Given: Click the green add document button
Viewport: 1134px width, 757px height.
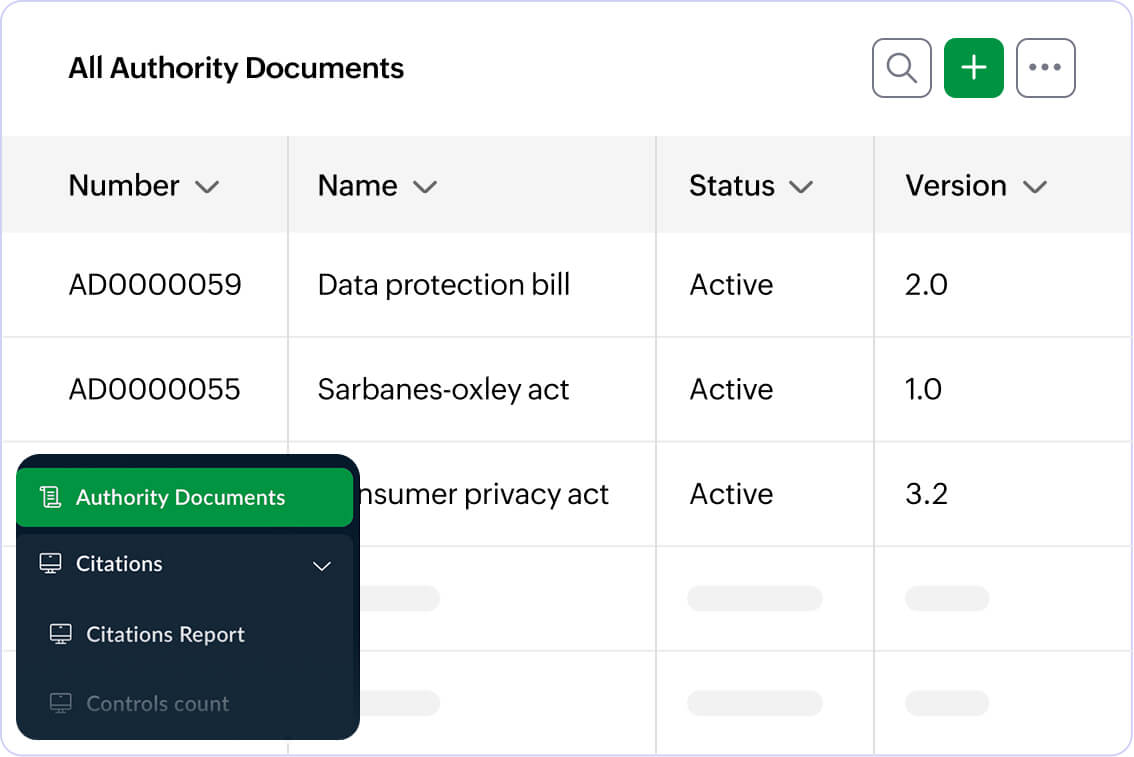Looking at the screenshot, I should pyautogui.click(x=973, y=68).
